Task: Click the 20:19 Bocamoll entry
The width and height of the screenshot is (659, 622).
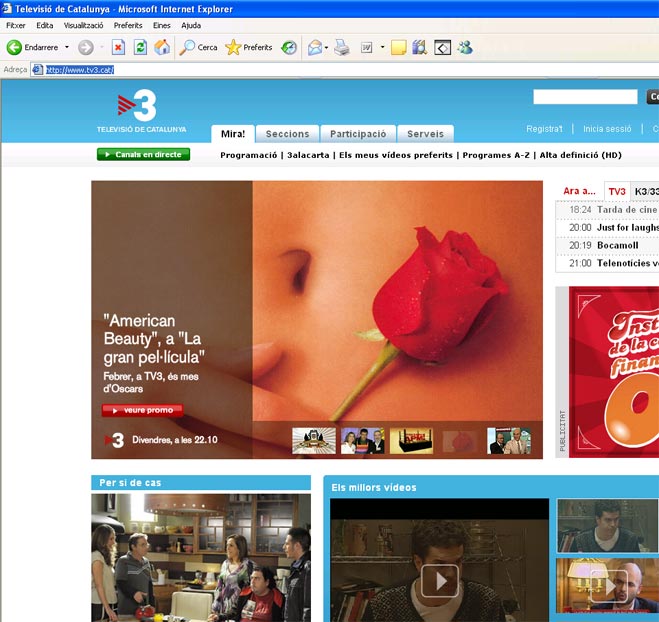Action: click(607, 245)
